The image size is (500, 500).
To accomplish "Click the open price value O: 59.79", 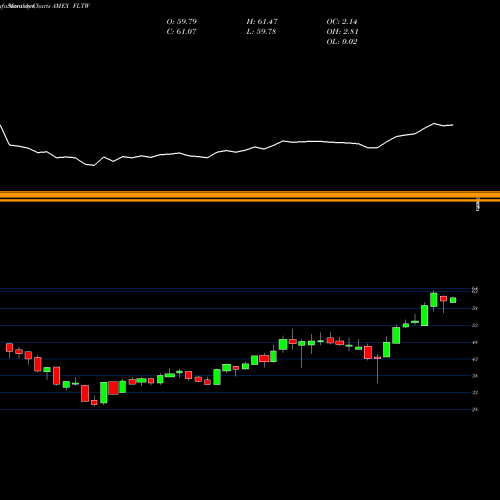I will [x=182, y=22].
